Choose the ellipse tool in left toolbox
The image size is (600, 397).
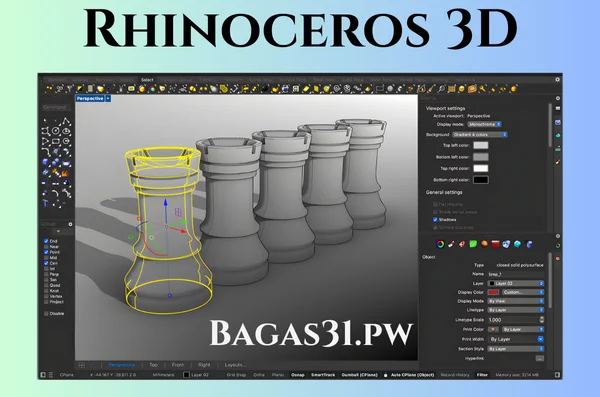(x=66, y=131)
